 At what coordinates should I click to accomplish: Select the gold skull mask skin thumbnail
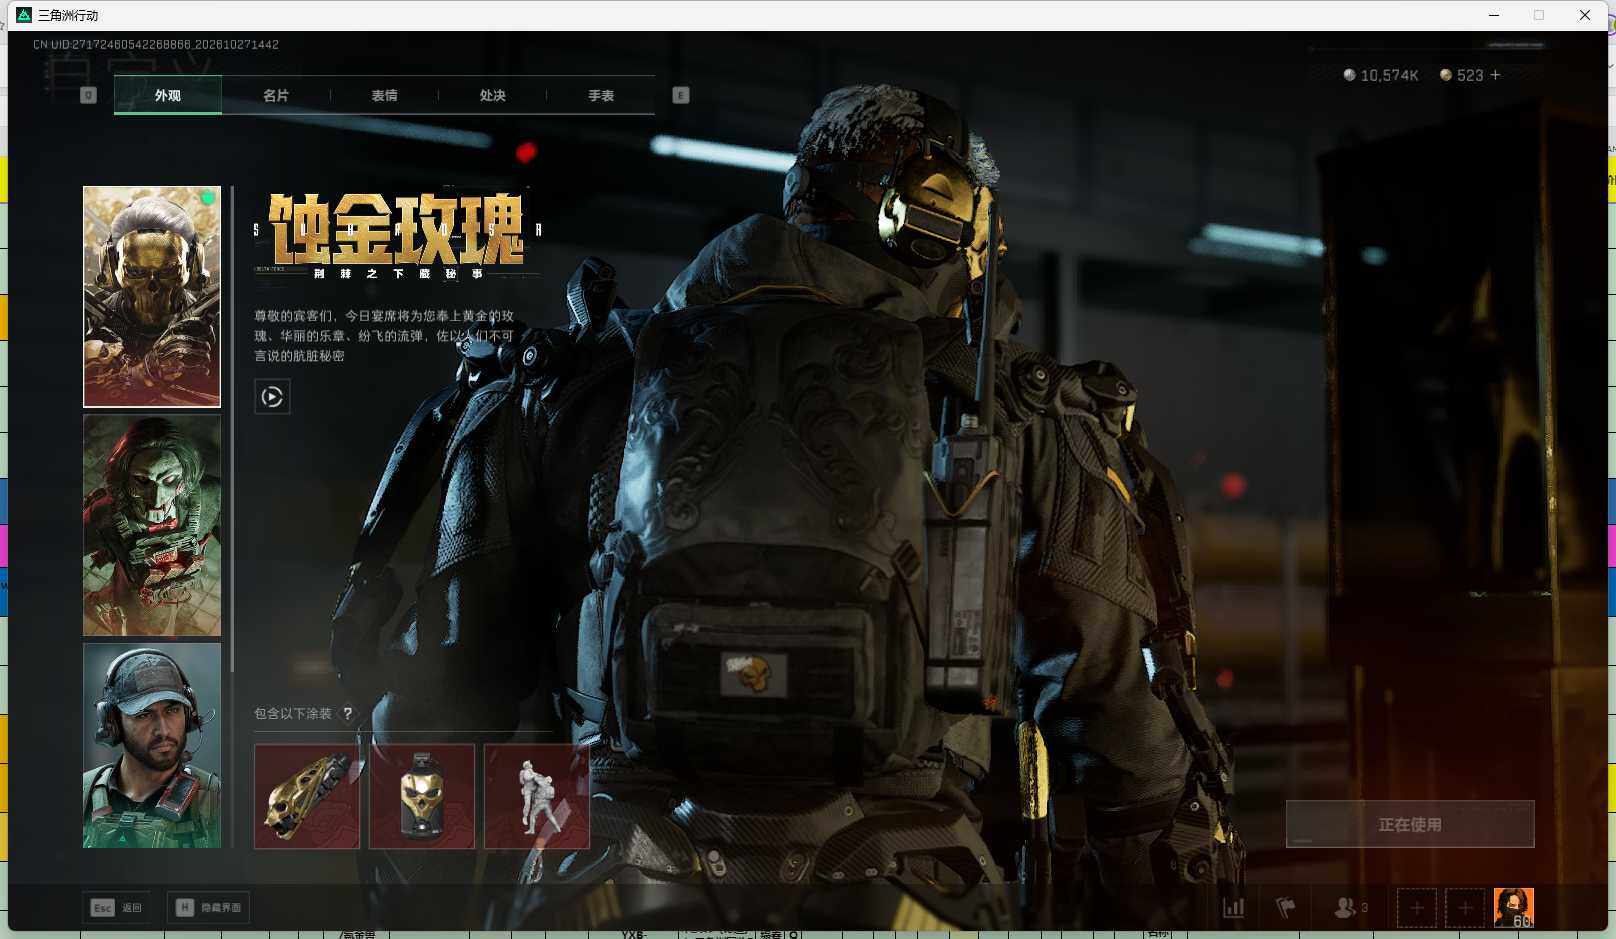(x=152, y=297)
